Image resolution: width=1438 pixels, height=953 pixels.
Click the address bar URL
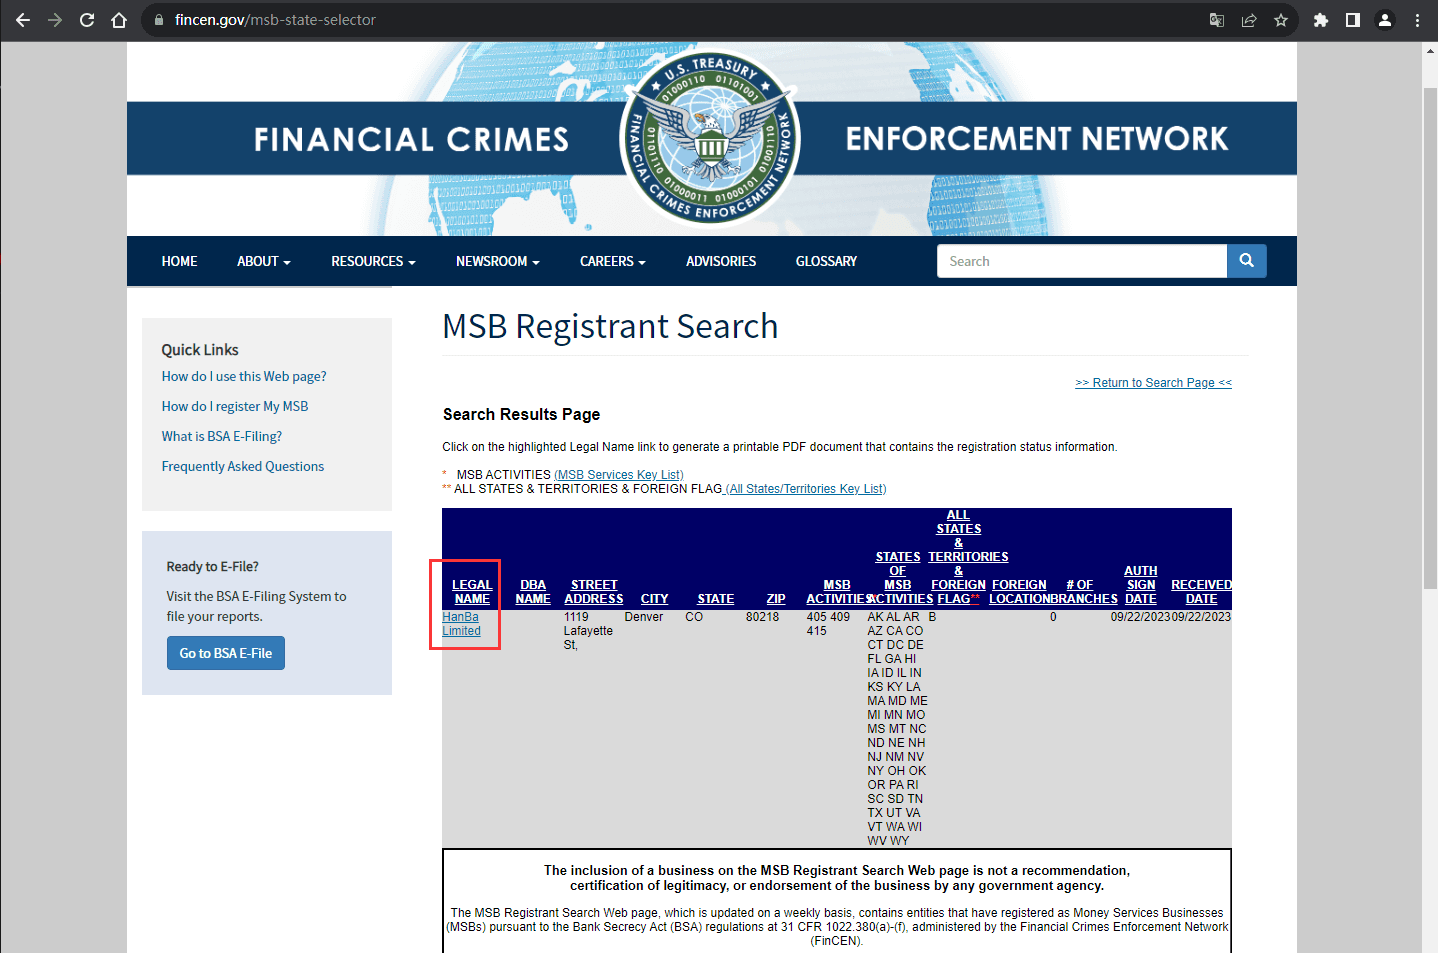pyautogui.click(x=275, y=20)
